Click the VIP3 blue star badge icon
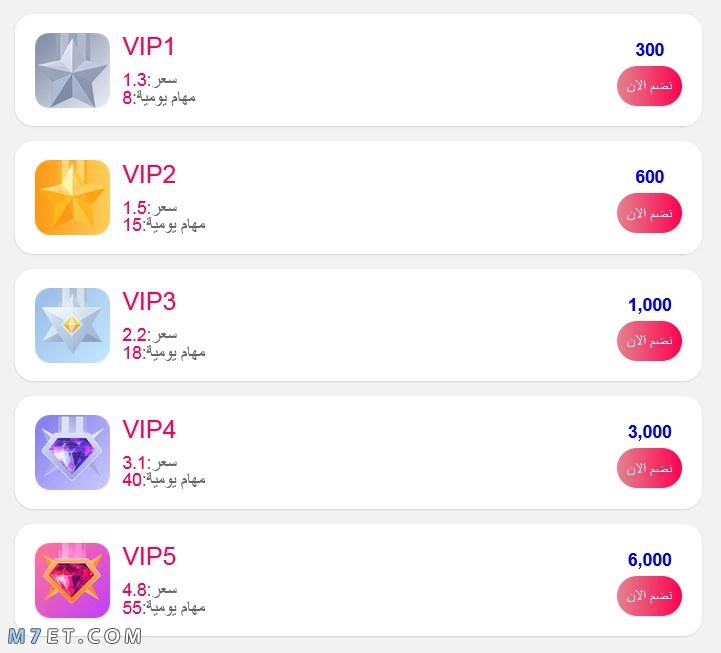The image size is (721, 653). (x=72, y=325)
